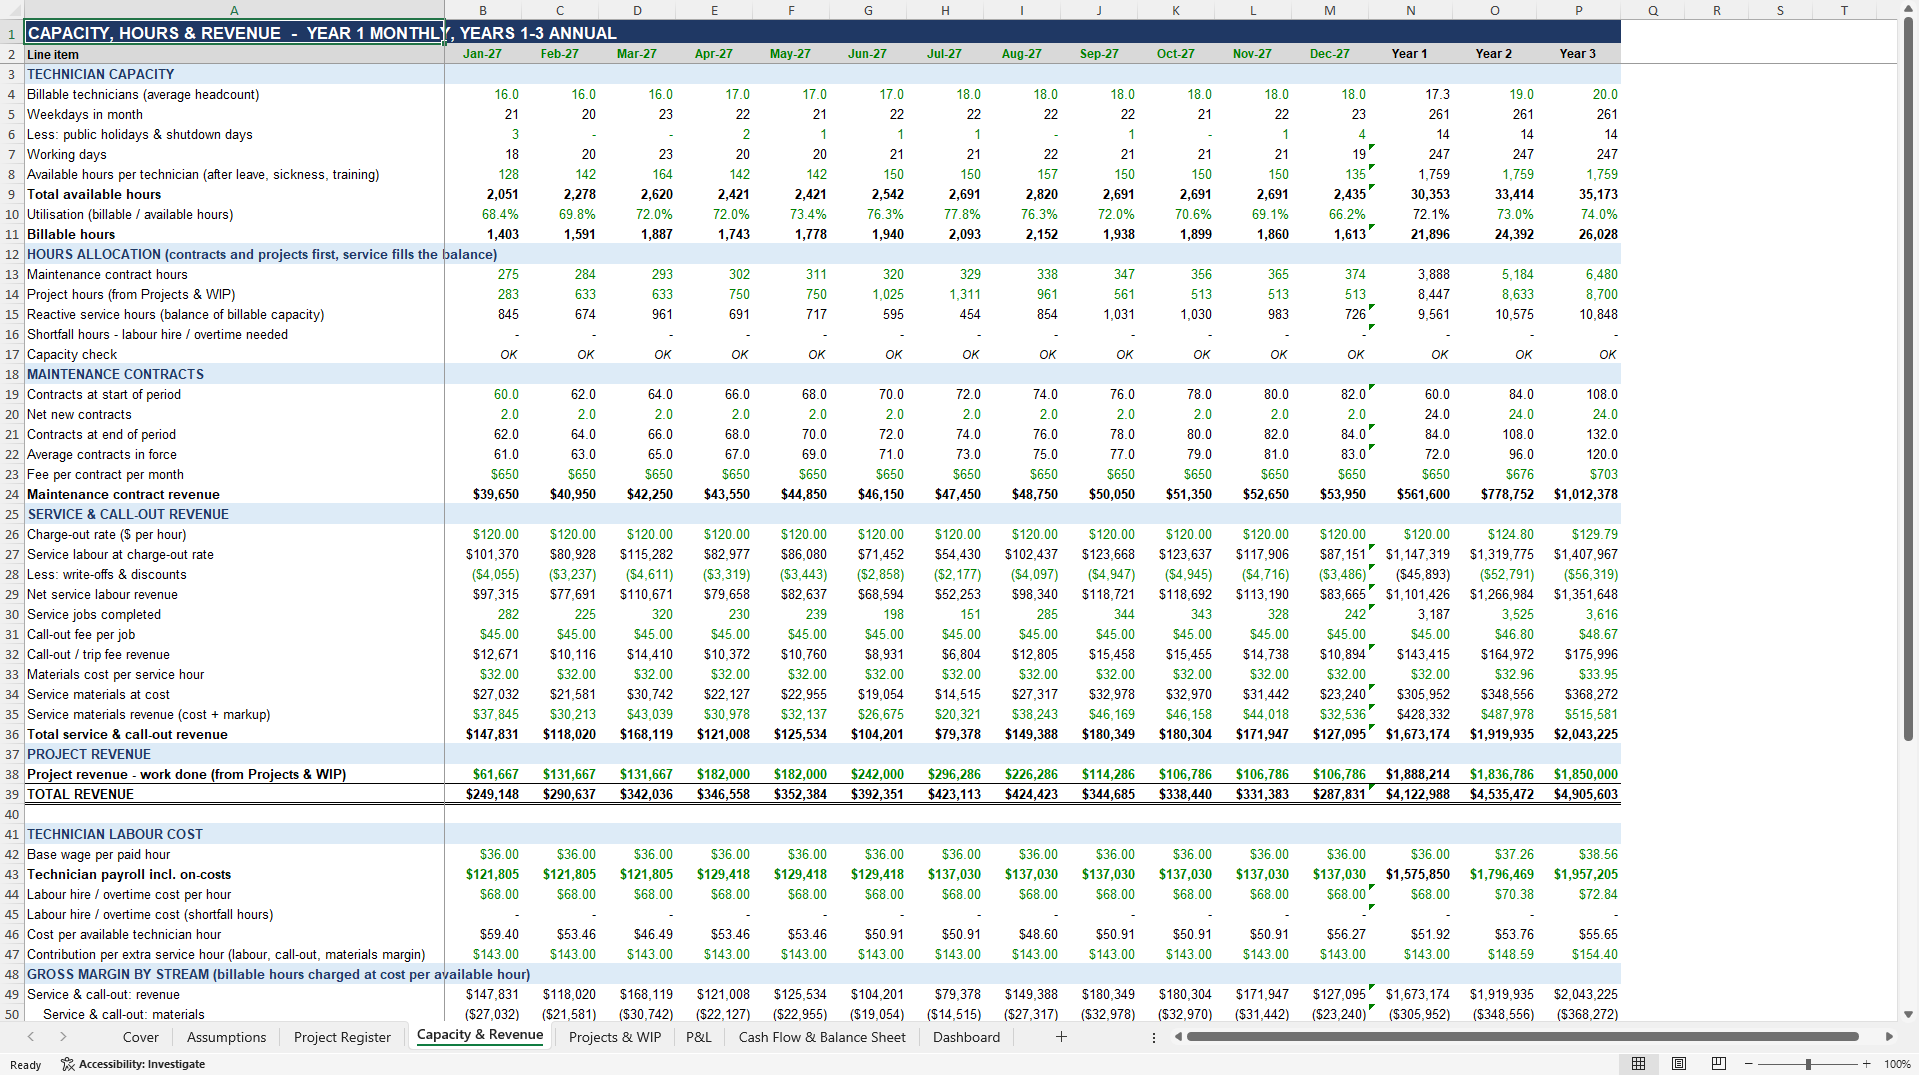Click the Accessibility Investigate icon
The width and height of the screenshot is (1919, 1075).
pos(68,1064)
